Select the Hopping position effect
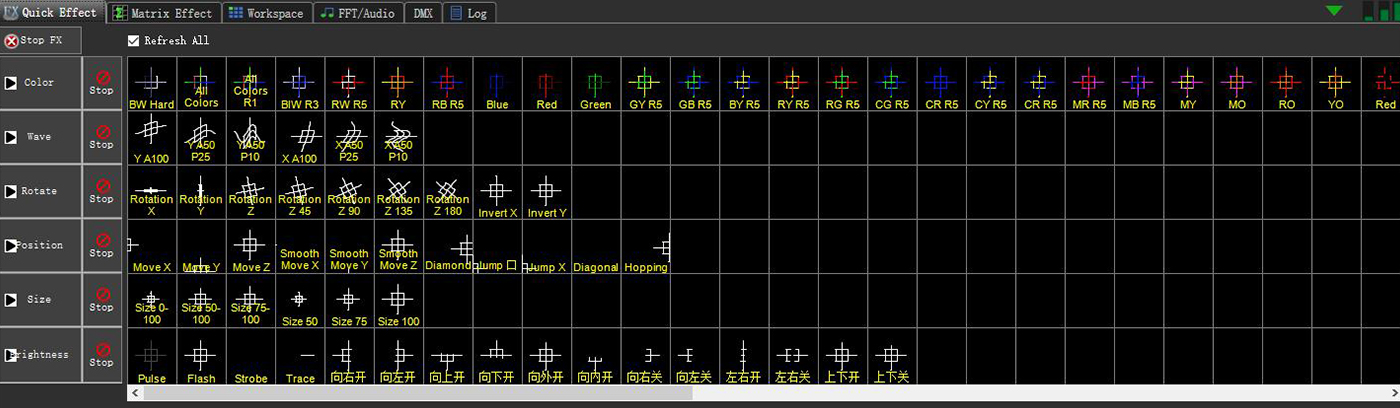This screenshot has width=1400, height=408. point(645,246)
